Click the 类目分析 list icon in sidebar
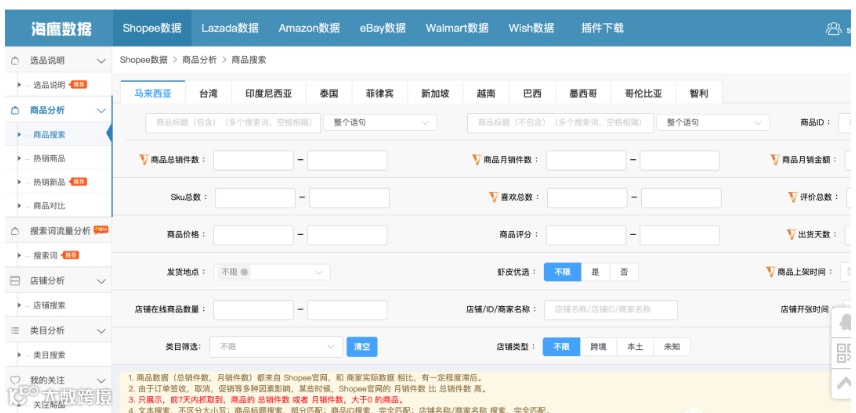856x413 pixels. (x=15, y=331)
